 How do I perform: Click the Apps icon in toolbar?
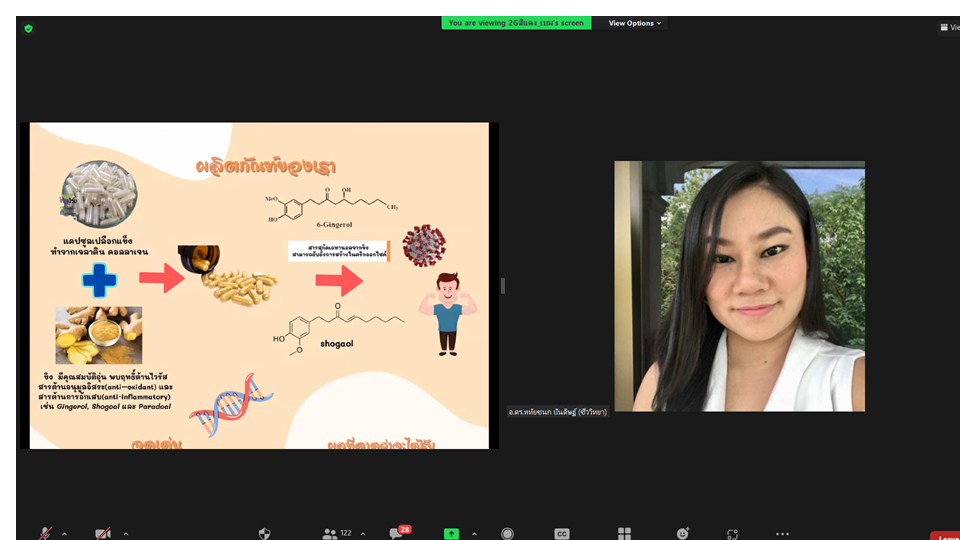tap(733, 534)
